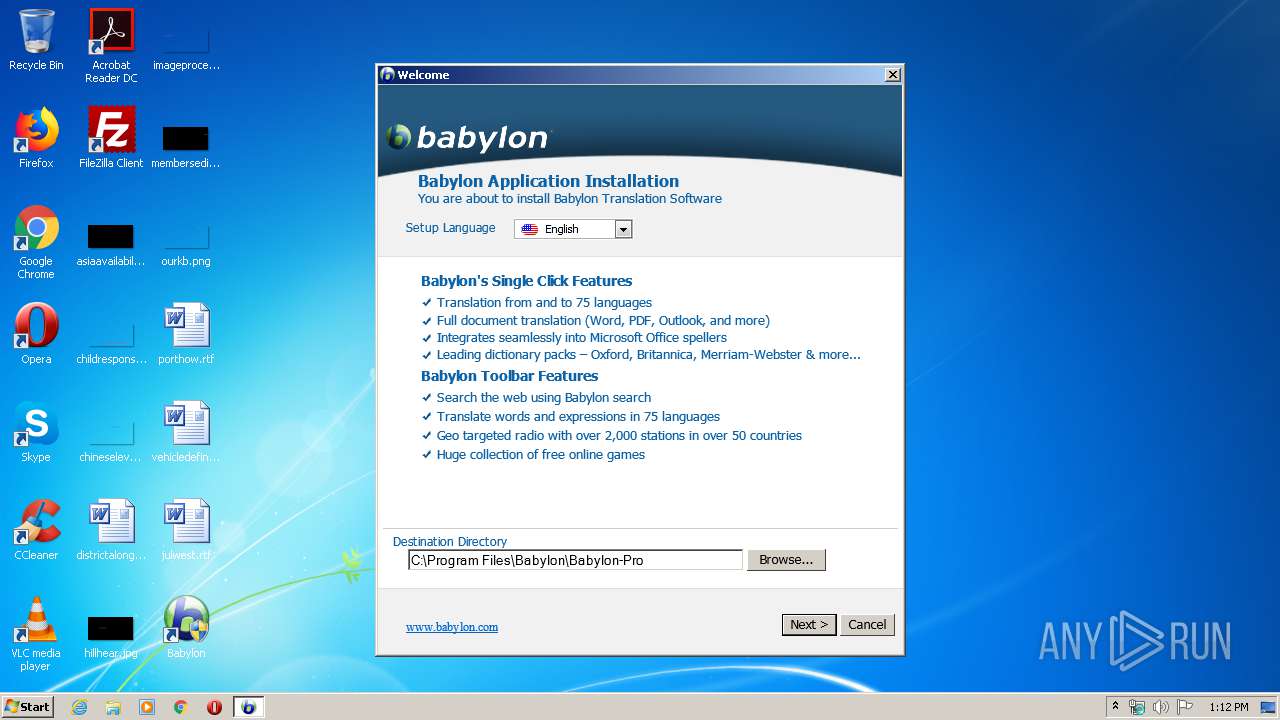Viewport: 1280px width, 720px height.
Task: Select the vehicledefin... document icon
Action: pos(186,432)
